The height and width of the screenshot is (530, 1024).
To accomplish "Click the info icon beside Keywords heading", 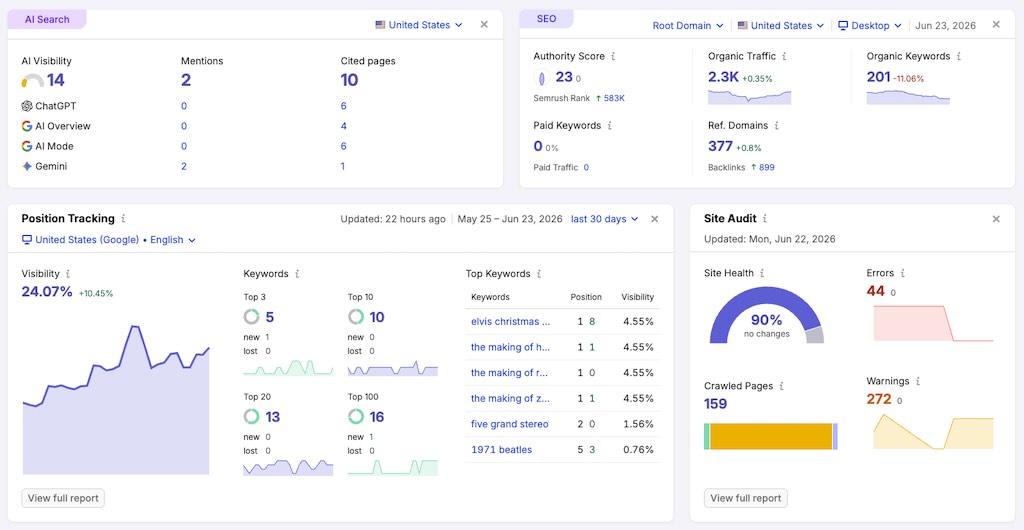I will pos(297,274).
